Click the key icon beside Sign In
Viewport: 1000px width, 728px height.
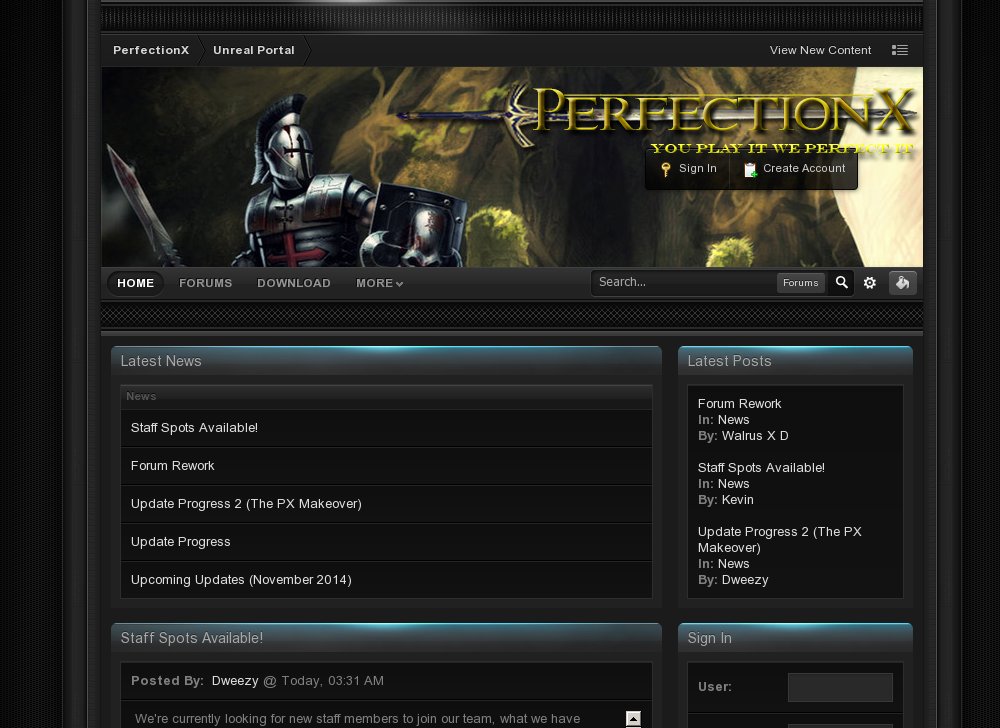(666, 169)
